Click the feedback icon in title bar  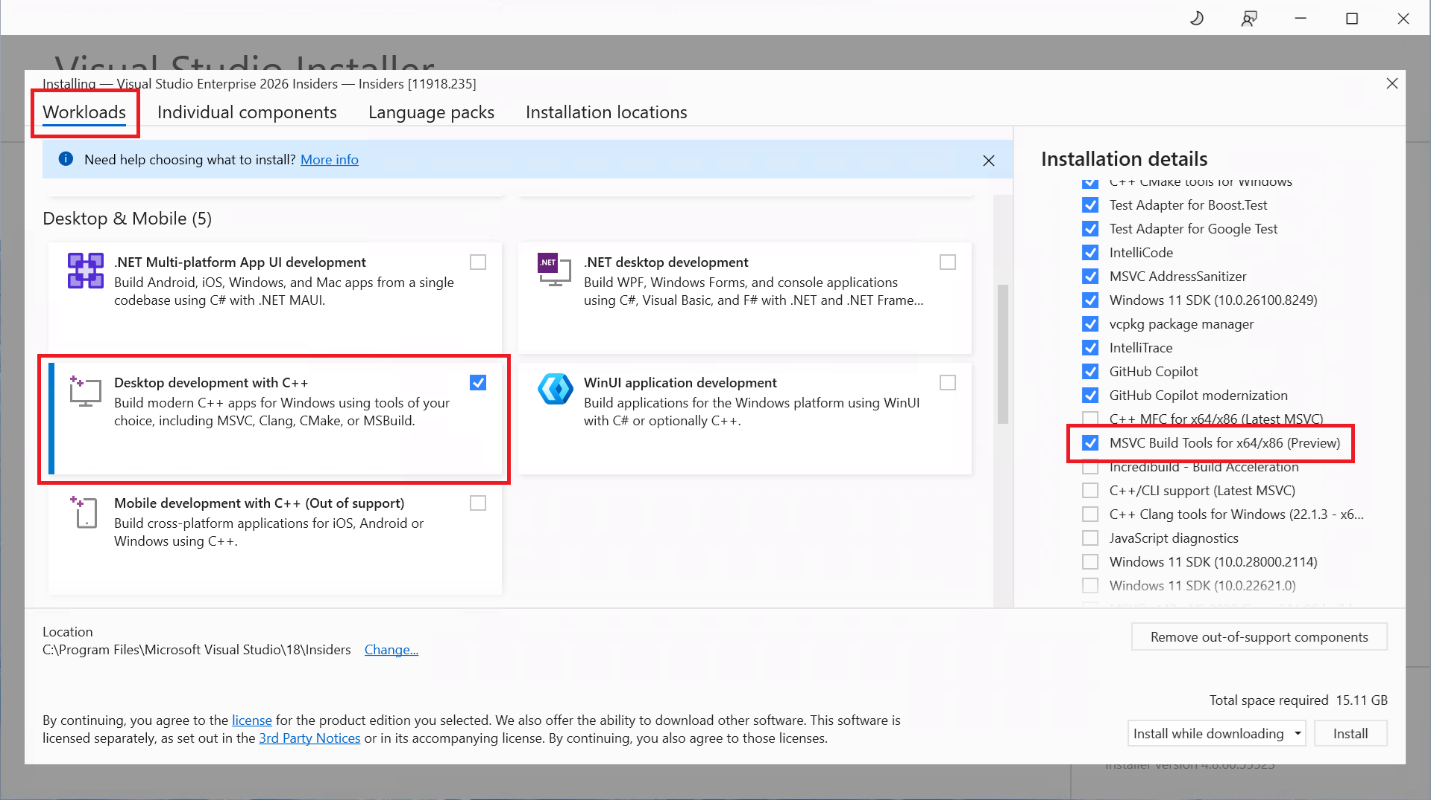[1248, 18]
